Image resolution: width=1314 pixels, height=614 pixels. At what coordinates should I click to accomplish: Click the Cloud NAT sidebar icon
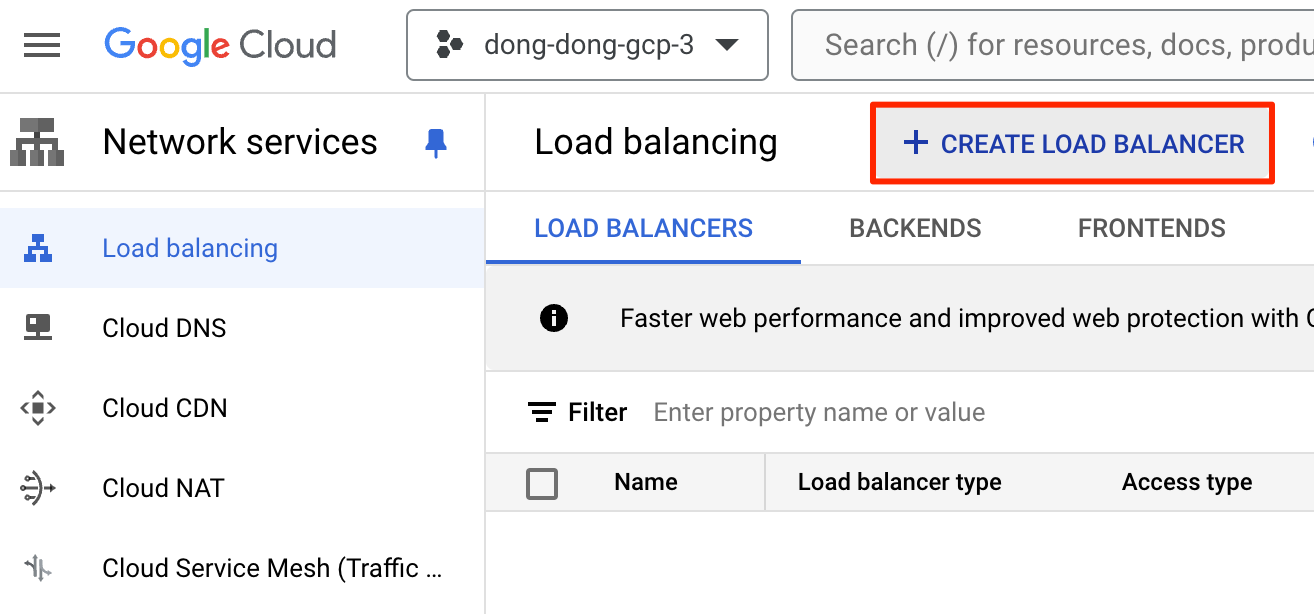click(x=38, y=488)
